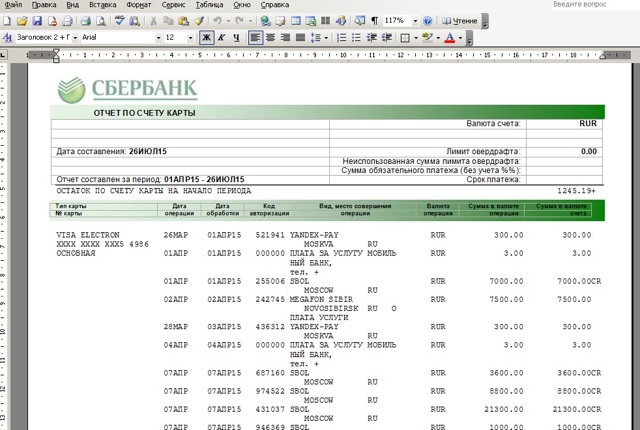The width and height of the screenshot is (640, 430).
Task: Cut selection with scissors icon
Action: (153, 21)
